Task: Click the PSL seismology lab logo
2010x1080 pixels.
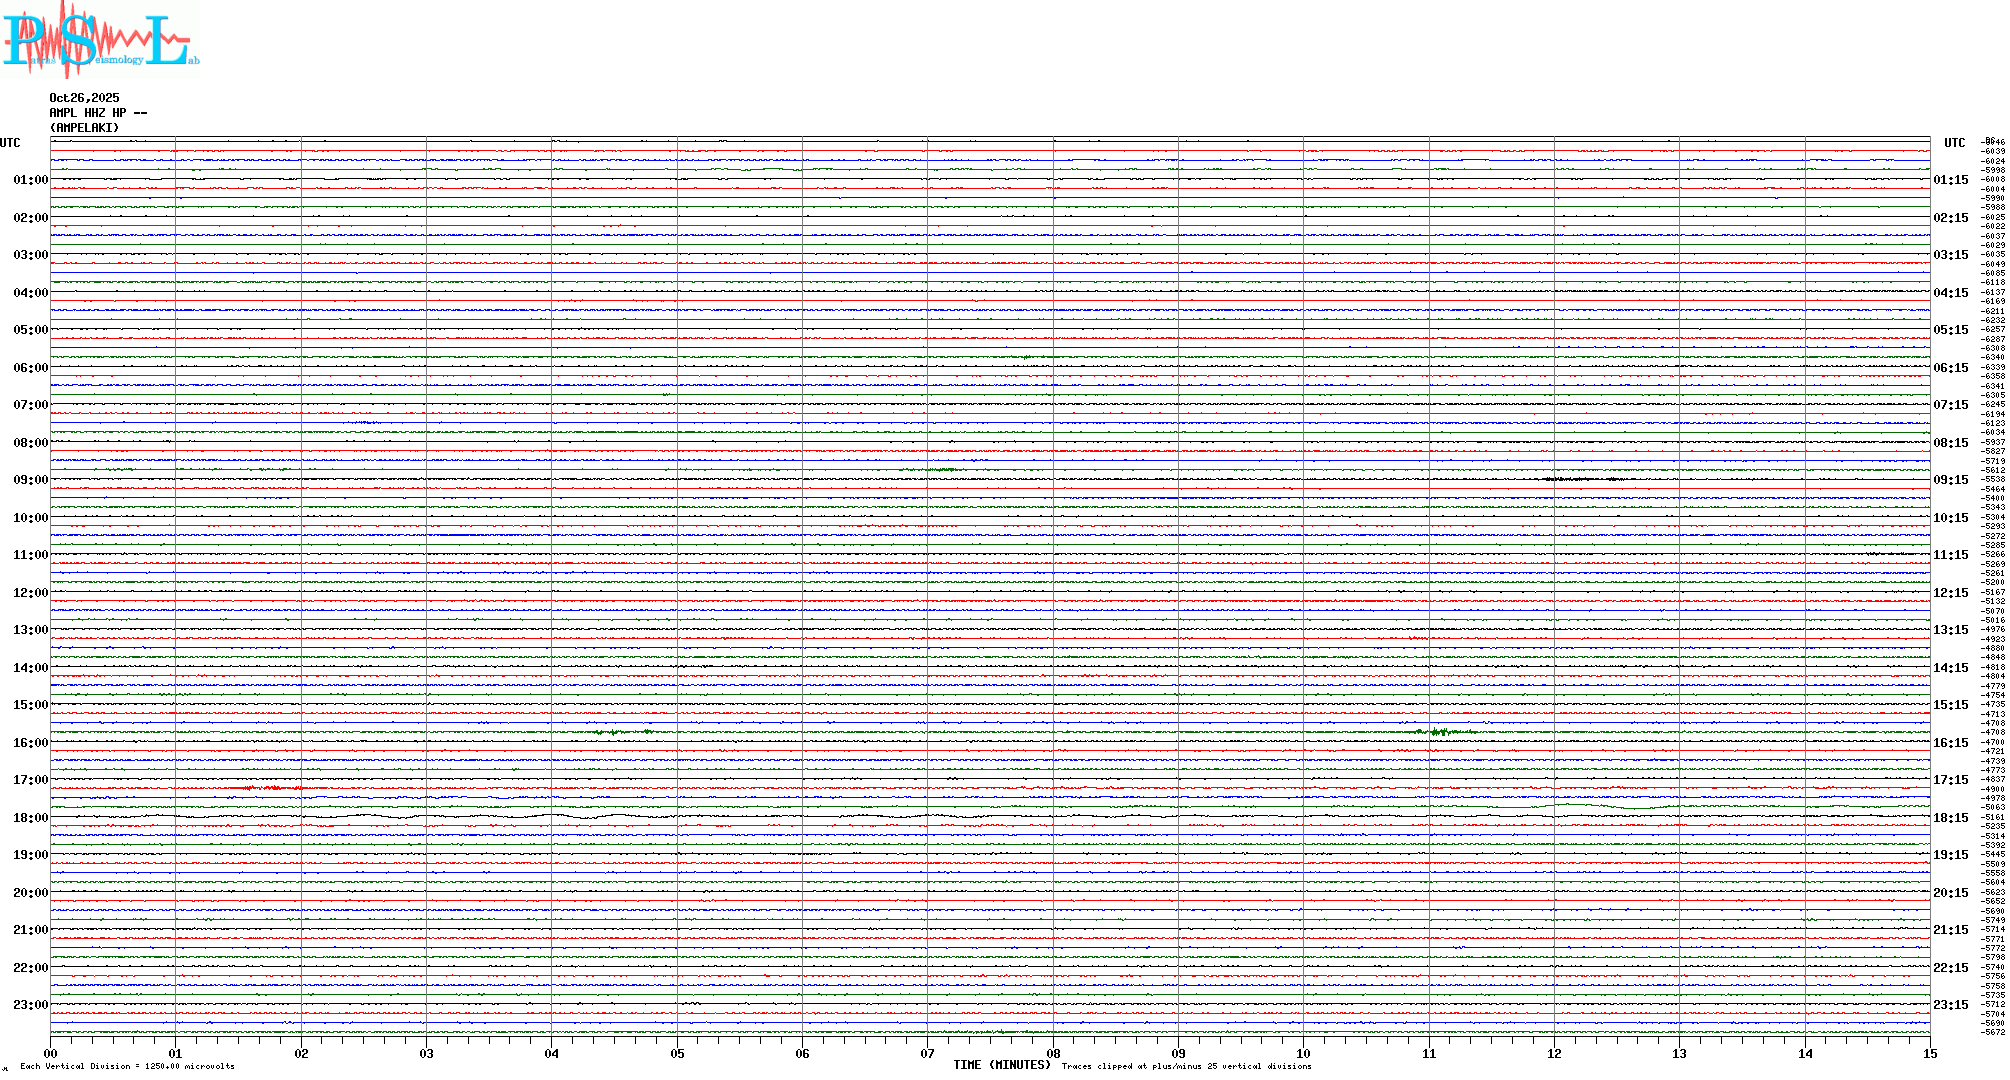Action: coord(100,40)
